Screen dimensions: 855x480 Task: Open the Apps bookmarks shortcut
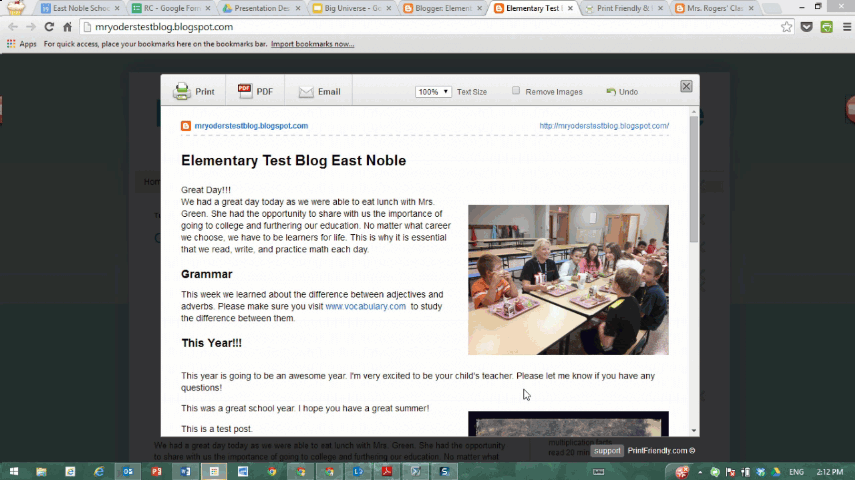21,44
